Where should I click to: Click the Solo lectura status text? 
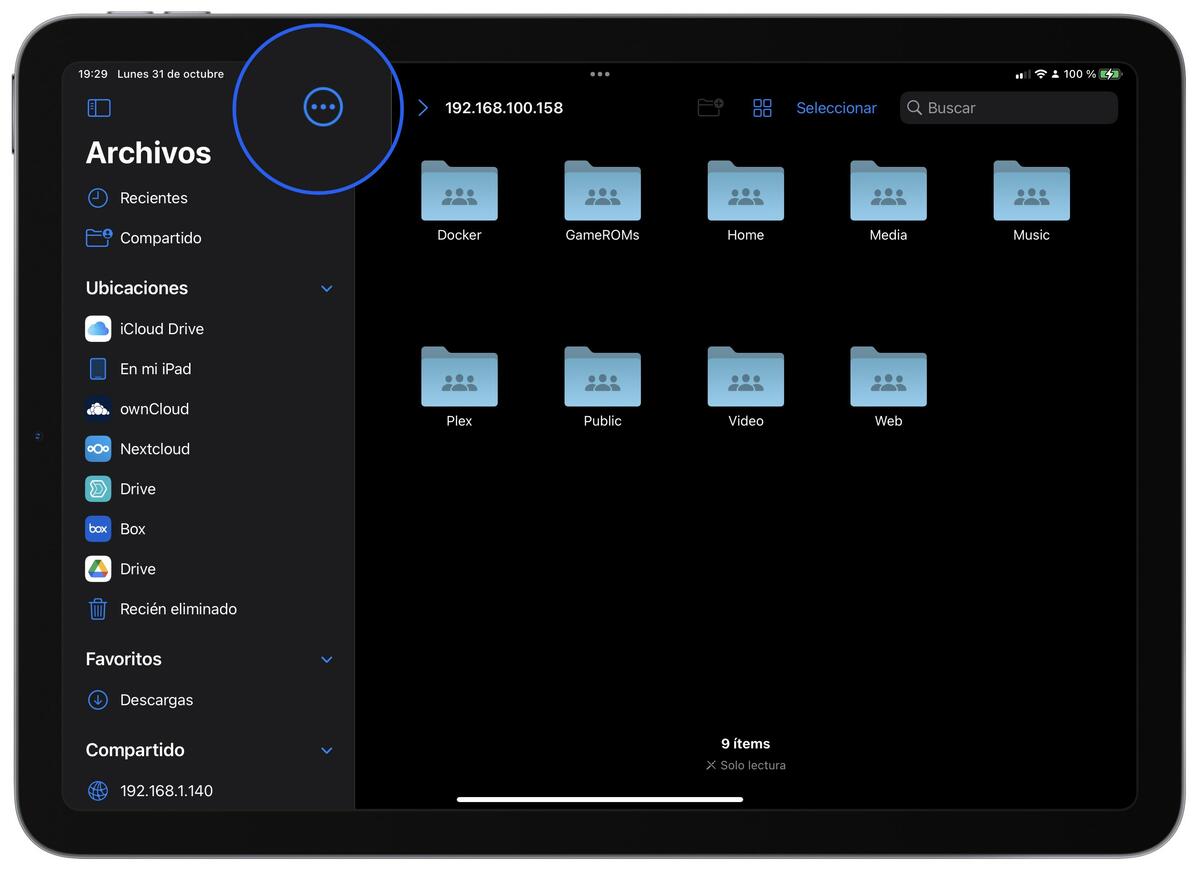746,765
